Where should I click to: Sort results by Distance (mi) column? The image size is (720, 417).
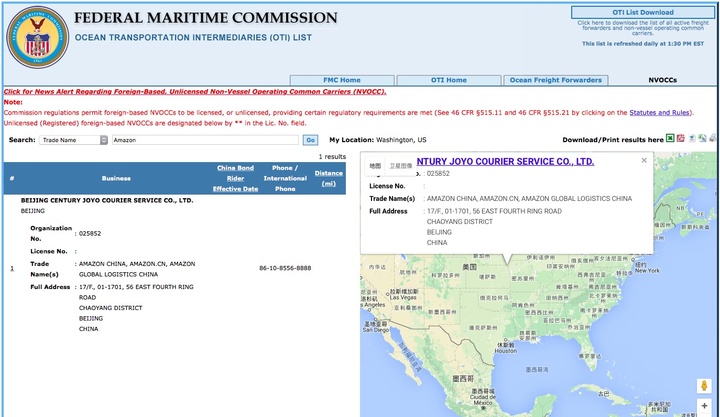pyautogui.click(x=328, y=178)
